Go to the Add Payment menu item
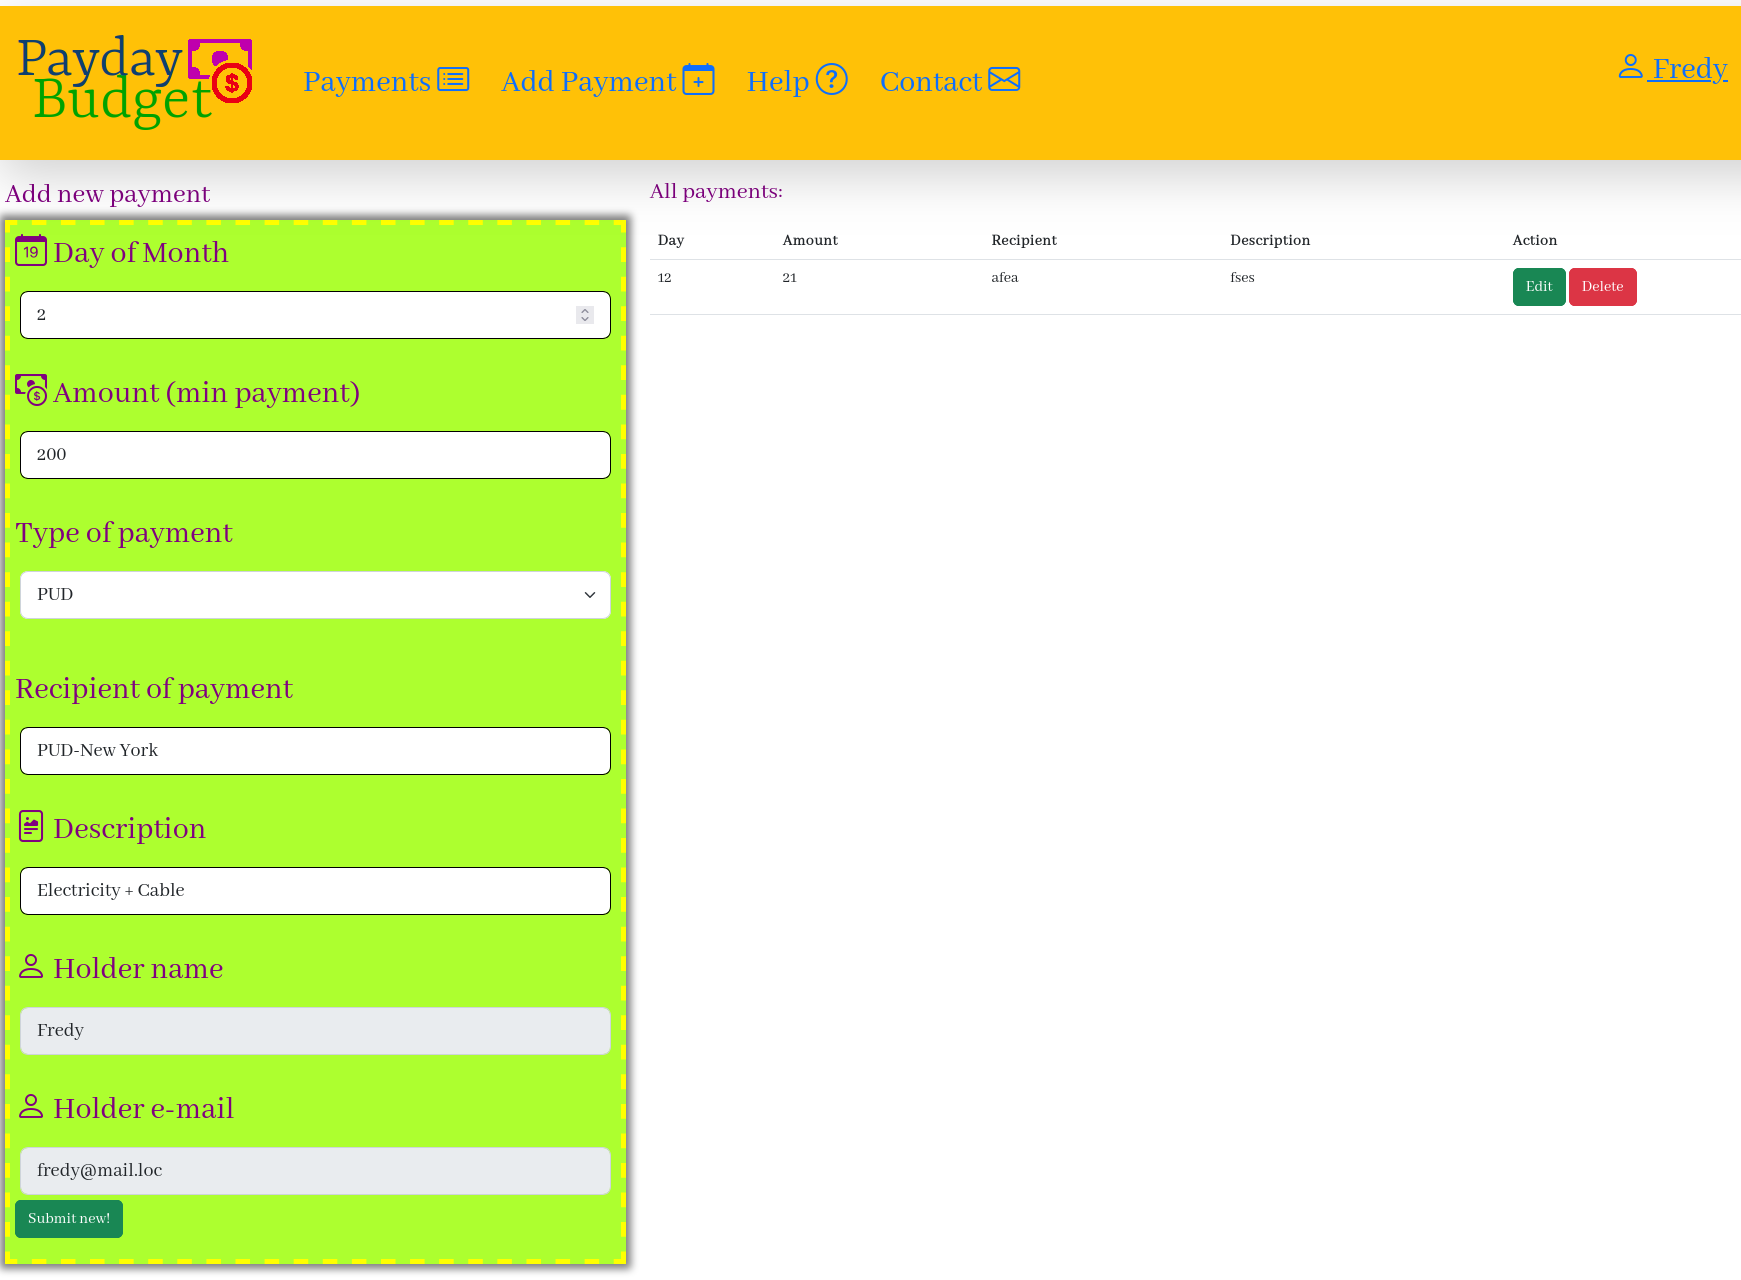The width and height of the screenshot is (1741, 1280). (588, 81)
